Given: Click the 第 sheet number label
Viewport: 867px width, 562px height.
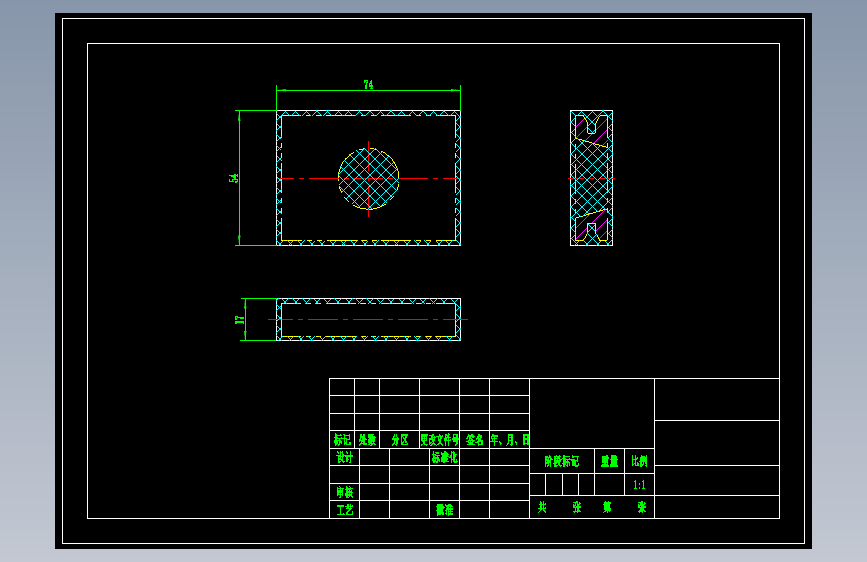Looking at the screenshot, I should click(x=607, y=507).
